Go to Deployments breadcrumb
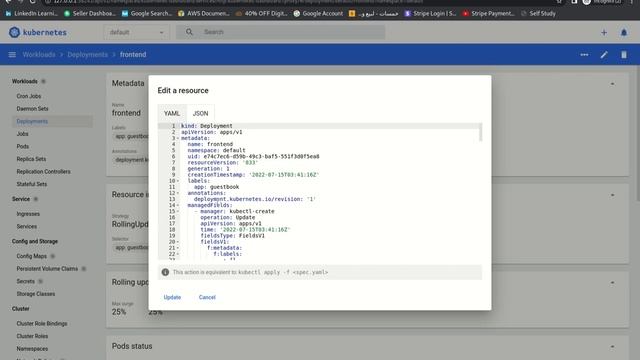This screenshot has height=360, width=640. pyautogui.click(x=88, y=55)
